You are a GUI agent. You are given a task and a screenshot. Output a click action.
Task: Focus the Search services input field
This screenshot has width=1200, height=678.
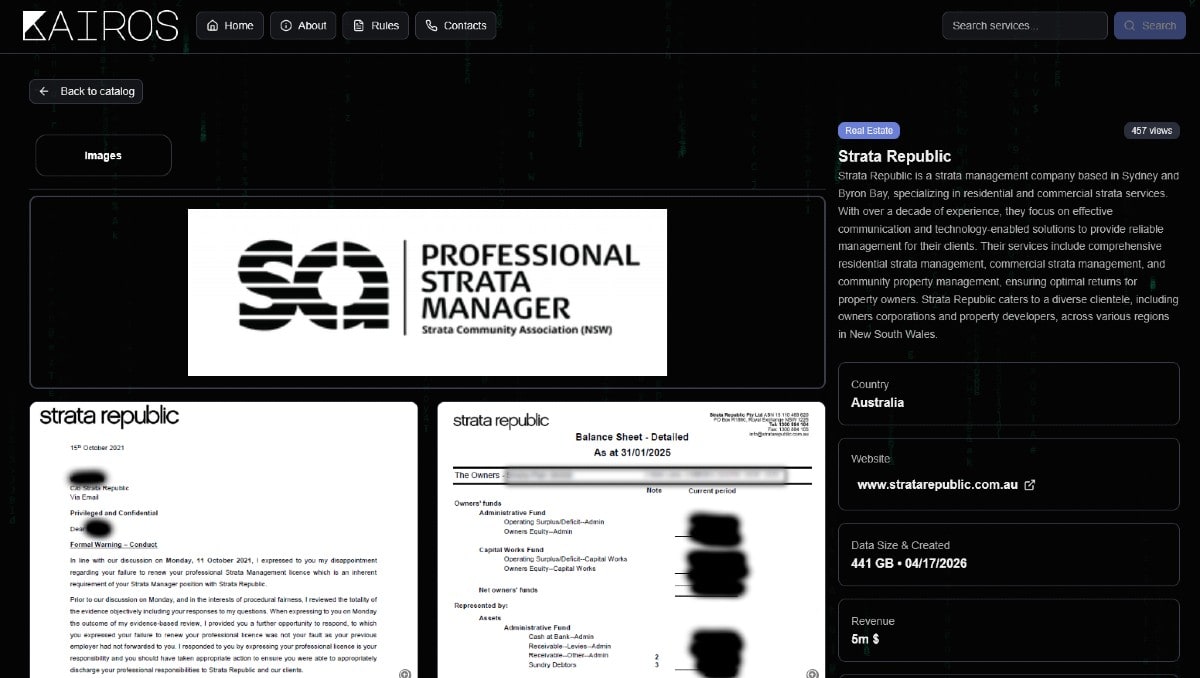click(1024, 26)
